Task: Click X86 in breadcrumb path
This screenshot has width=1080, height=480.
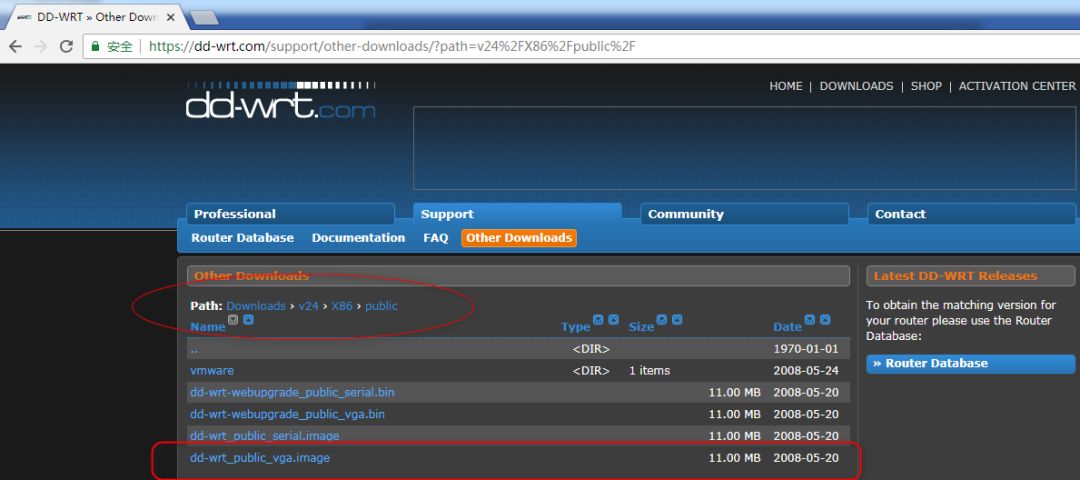Action: 342,306
